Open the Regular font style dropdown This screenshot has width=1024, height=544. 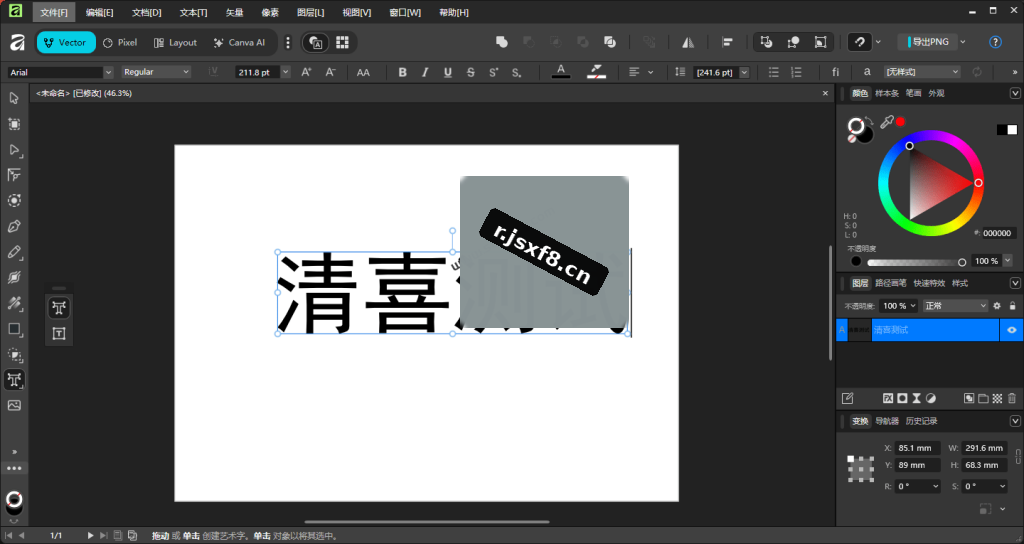155,72
